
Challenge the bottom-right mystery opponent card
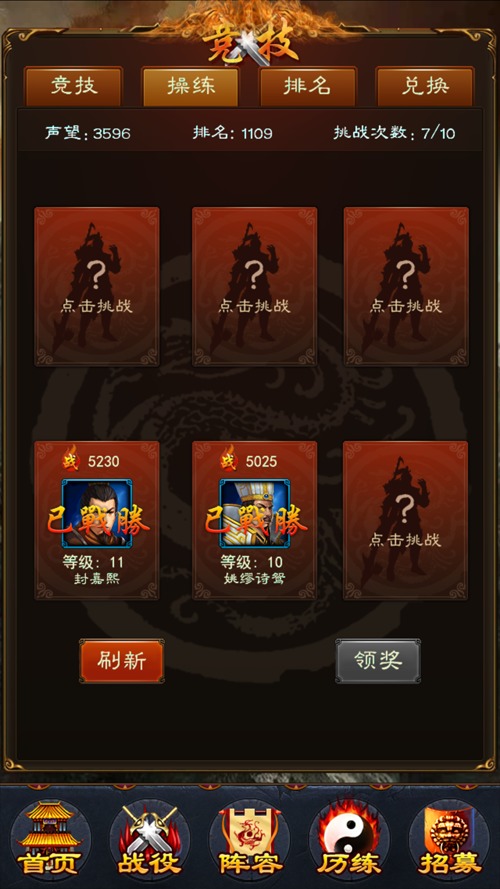pyautogui.click(x=406, y=520)
